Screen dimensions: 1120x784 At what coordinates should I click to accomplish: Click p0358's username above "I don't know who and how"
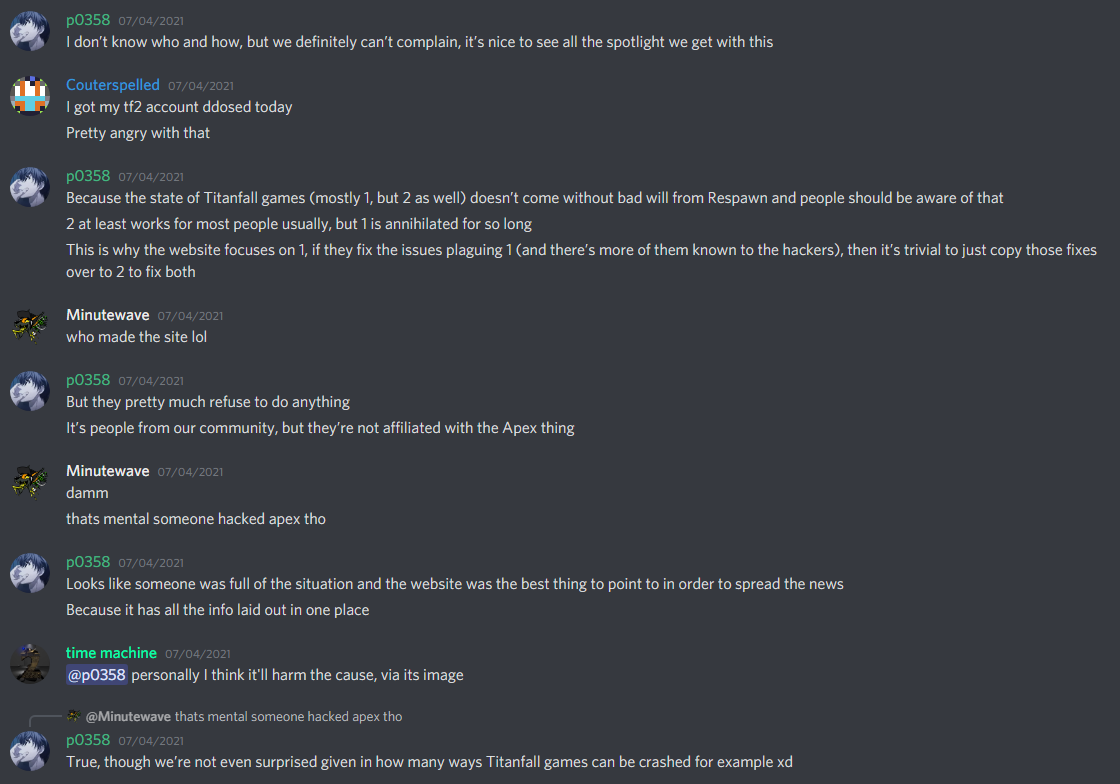point(88,20)
